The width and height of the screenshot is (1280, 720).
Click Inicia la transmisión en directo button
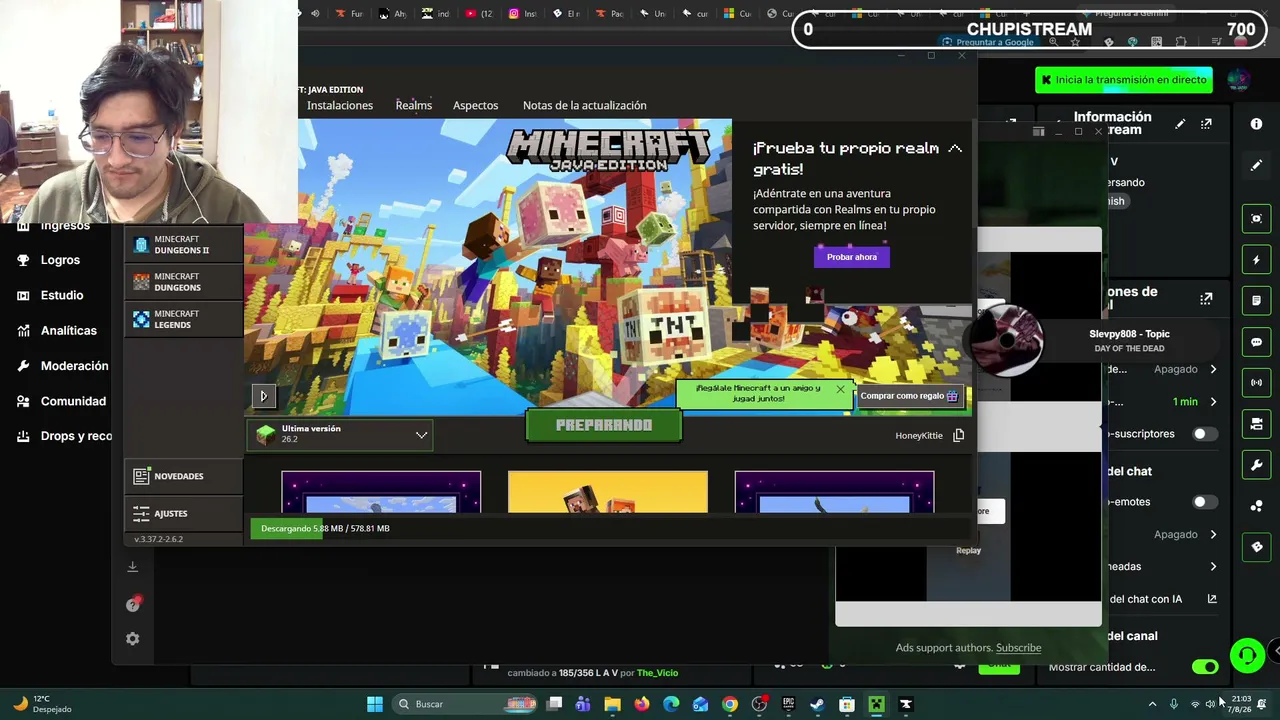point(1124,80)
